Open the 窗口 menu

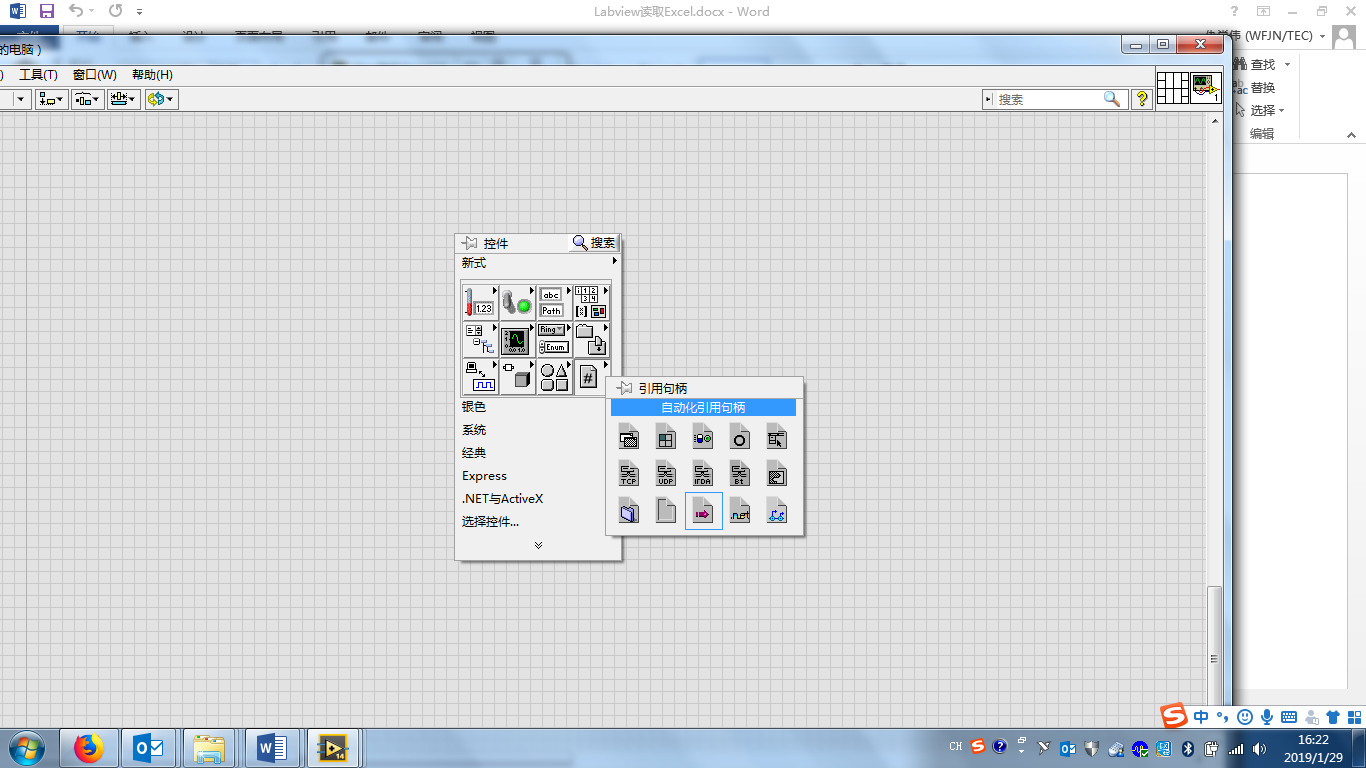92,74
